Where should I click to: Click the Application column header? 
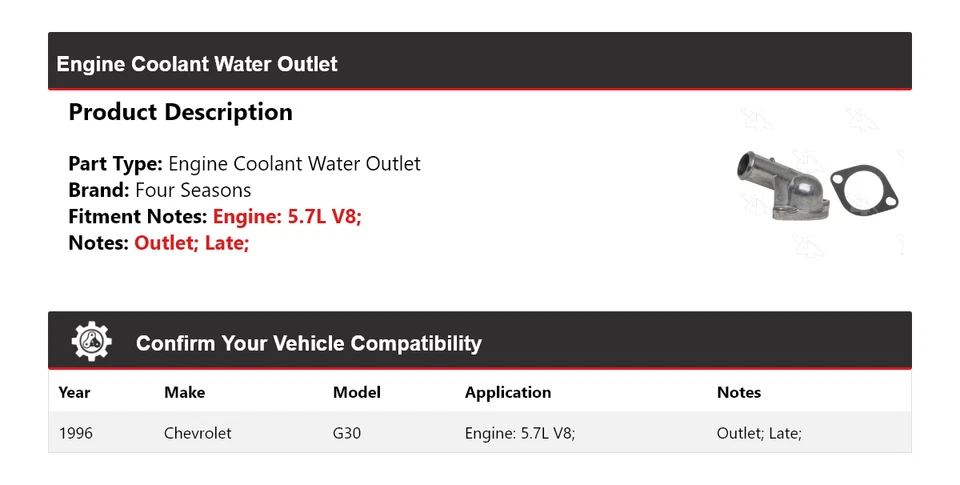pos(507,393)
